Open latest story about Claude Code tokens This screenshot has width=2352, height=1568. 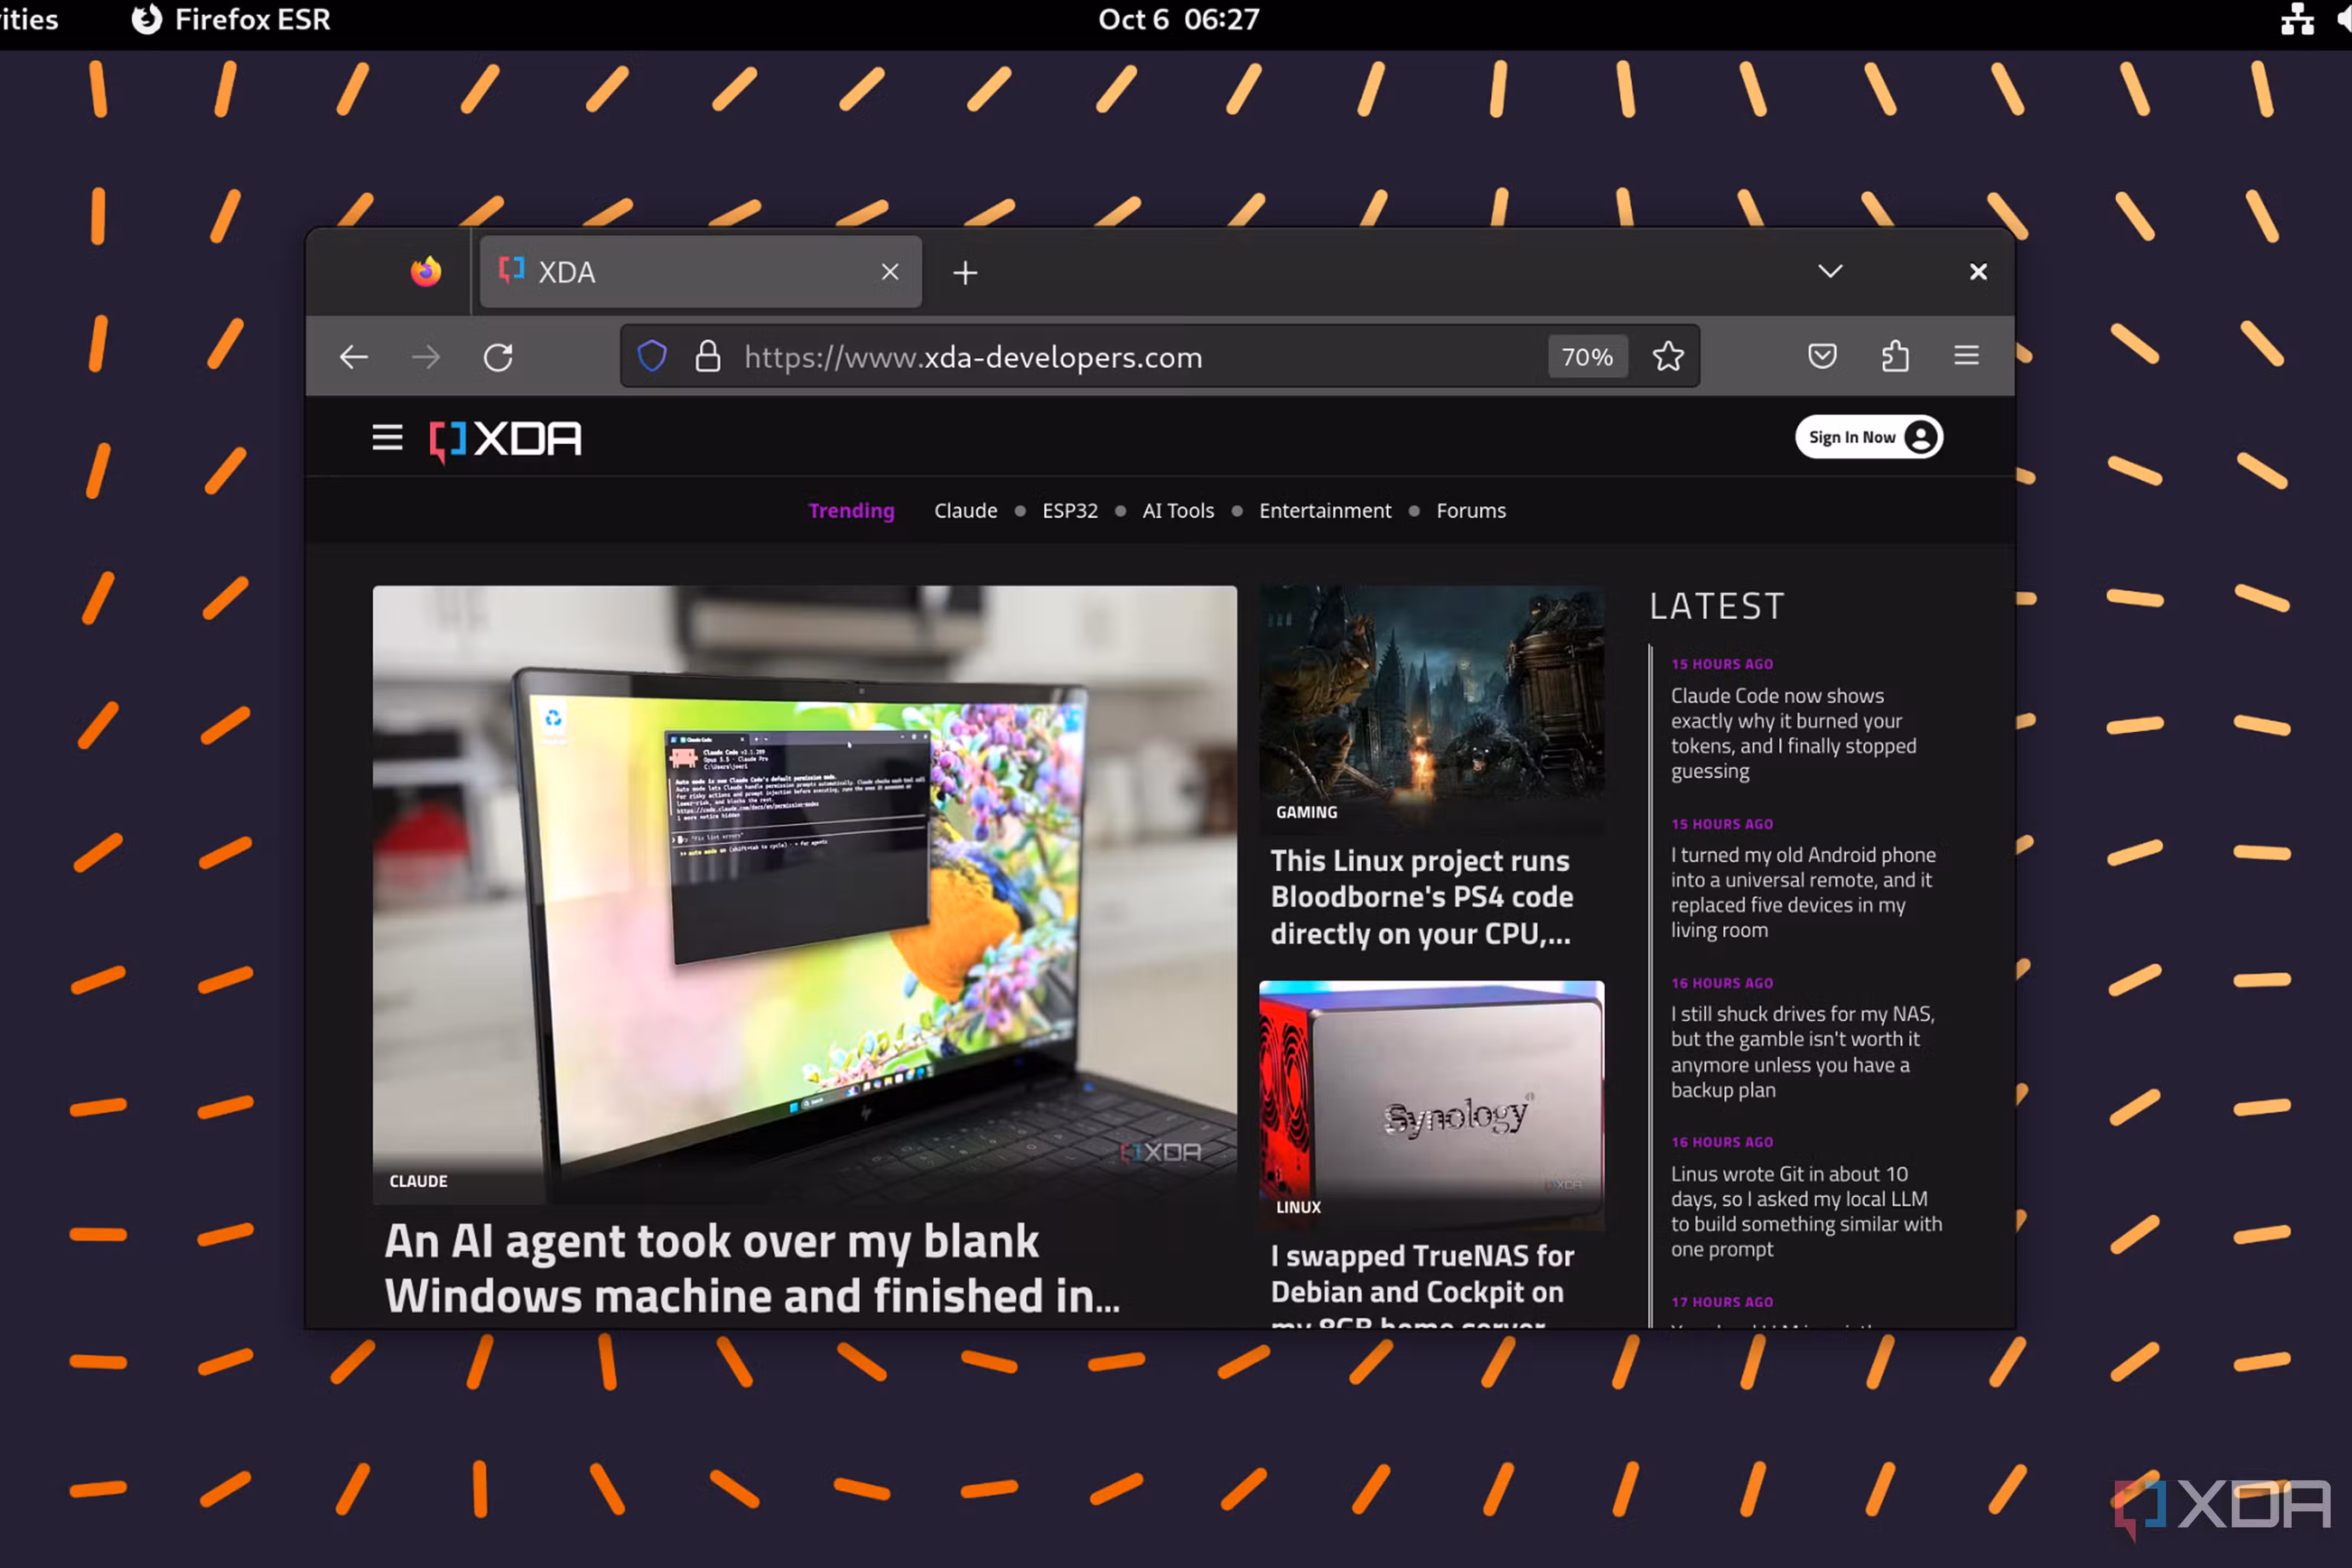pos(1793,733)
